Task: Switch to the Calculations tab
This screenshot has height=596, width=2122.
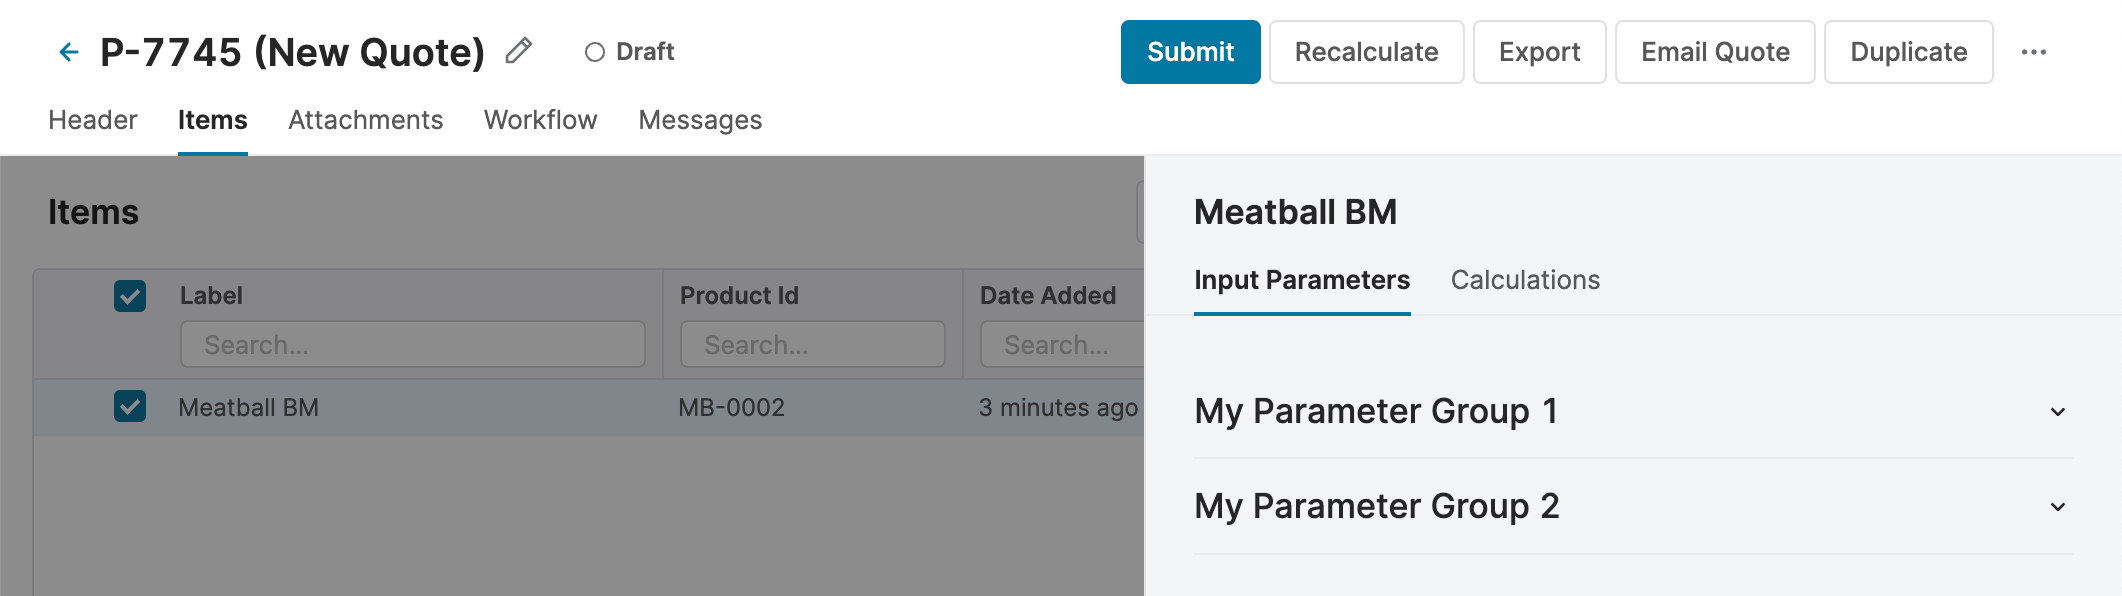Action: point(1525,280)
